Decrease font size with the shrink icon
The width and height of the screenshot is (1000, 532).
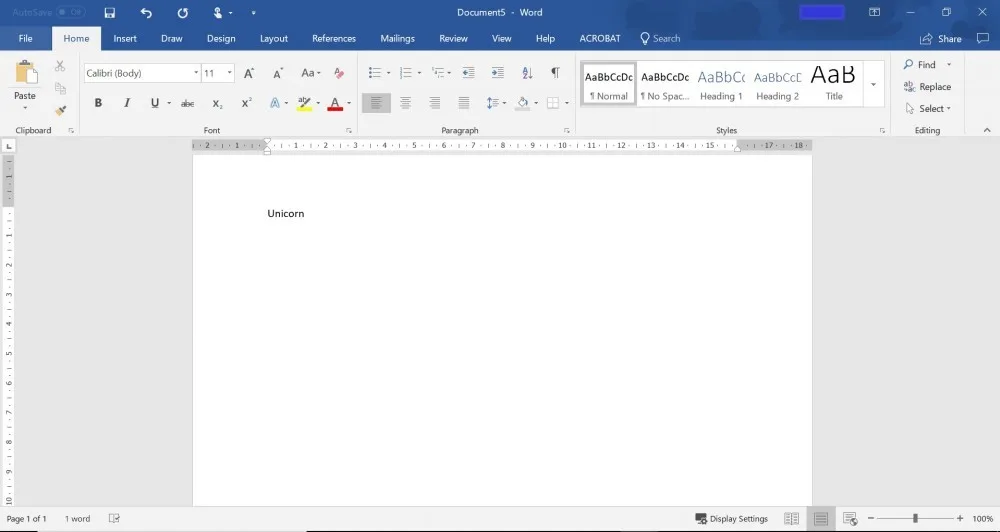pos(278,73)
